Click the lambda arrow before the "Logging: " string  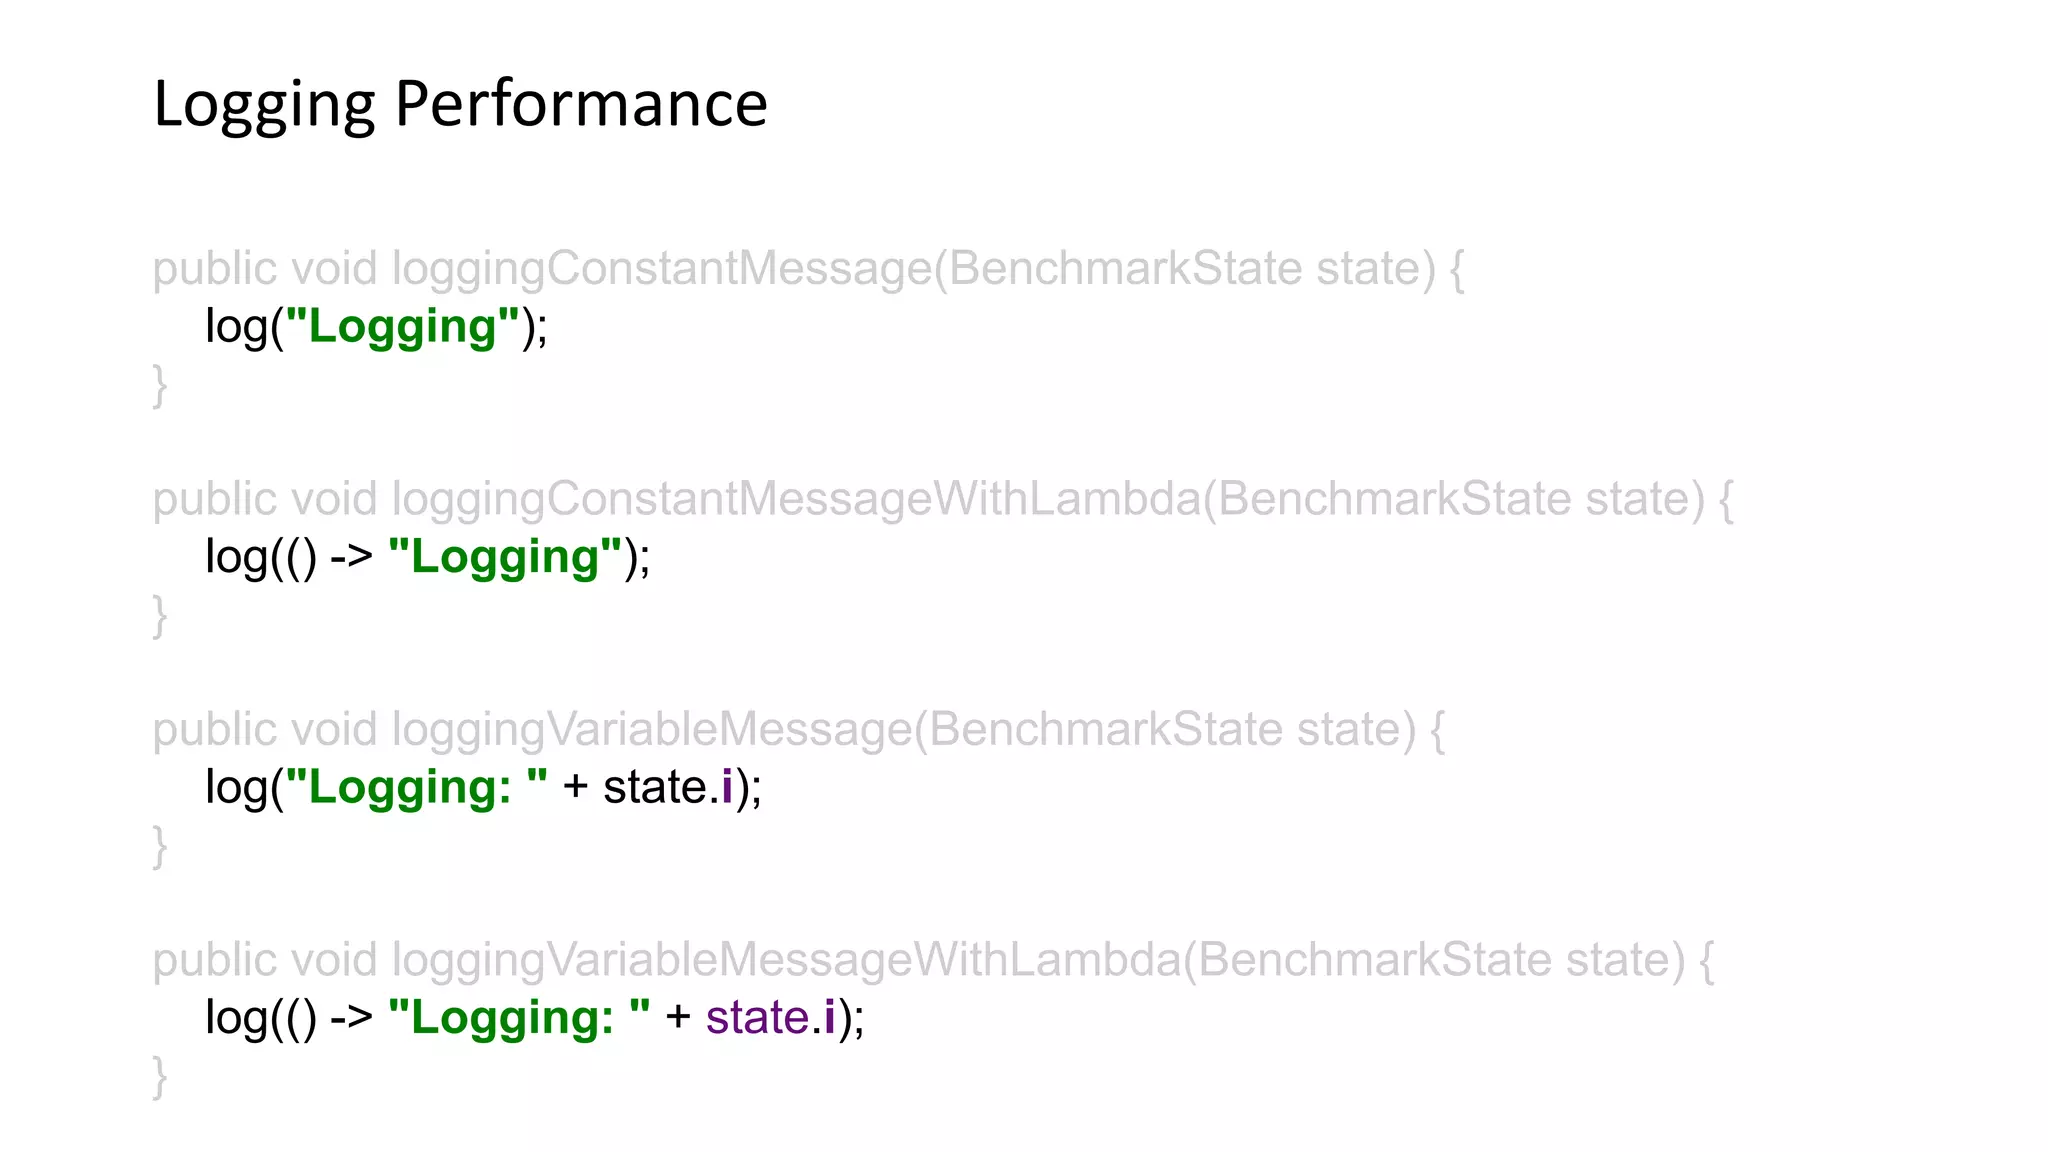(x=351, y=1018)
